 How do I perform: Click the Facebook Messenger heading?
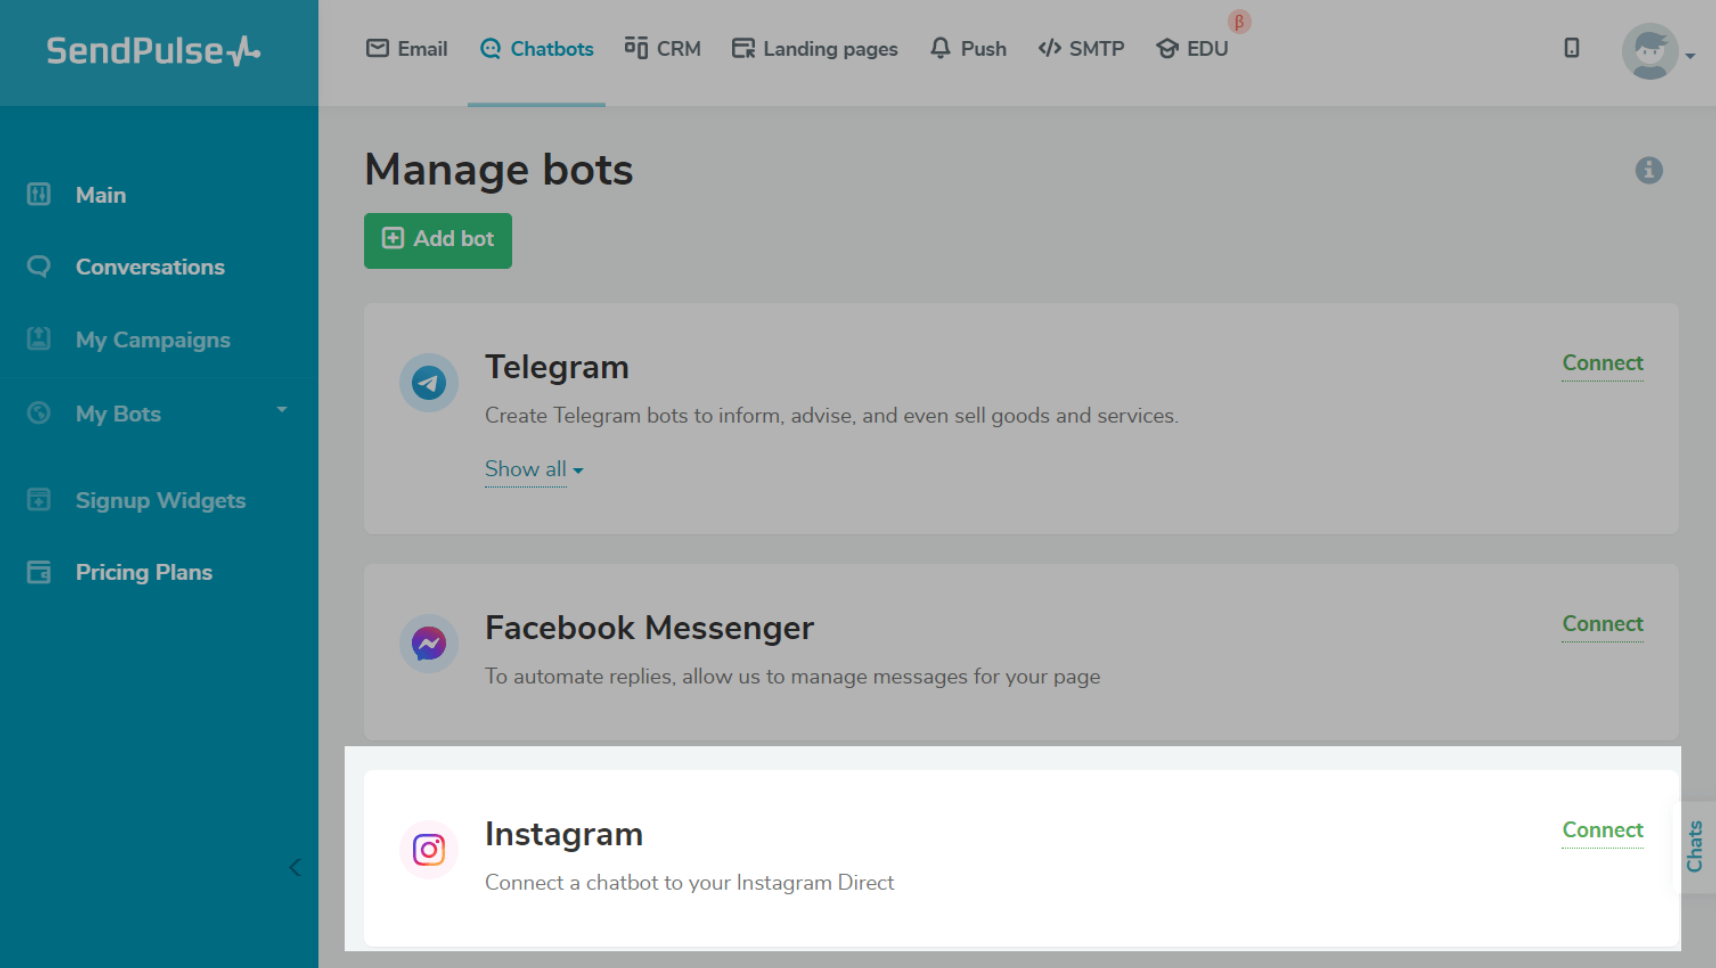tap(649, 628)
